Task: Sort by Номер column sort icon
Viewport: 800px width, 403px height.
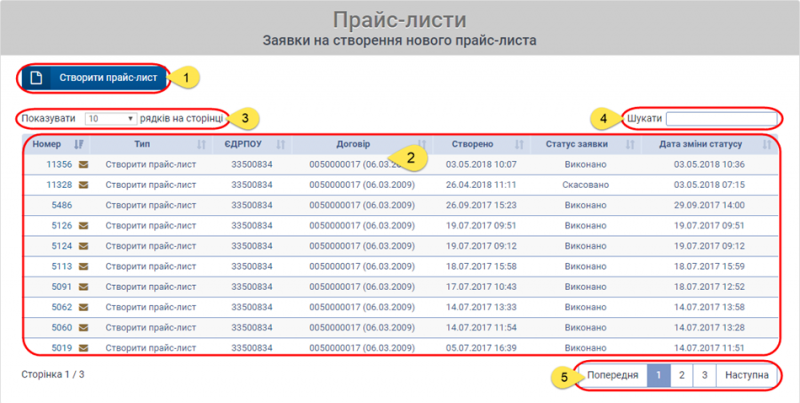Action: [79, 144]
